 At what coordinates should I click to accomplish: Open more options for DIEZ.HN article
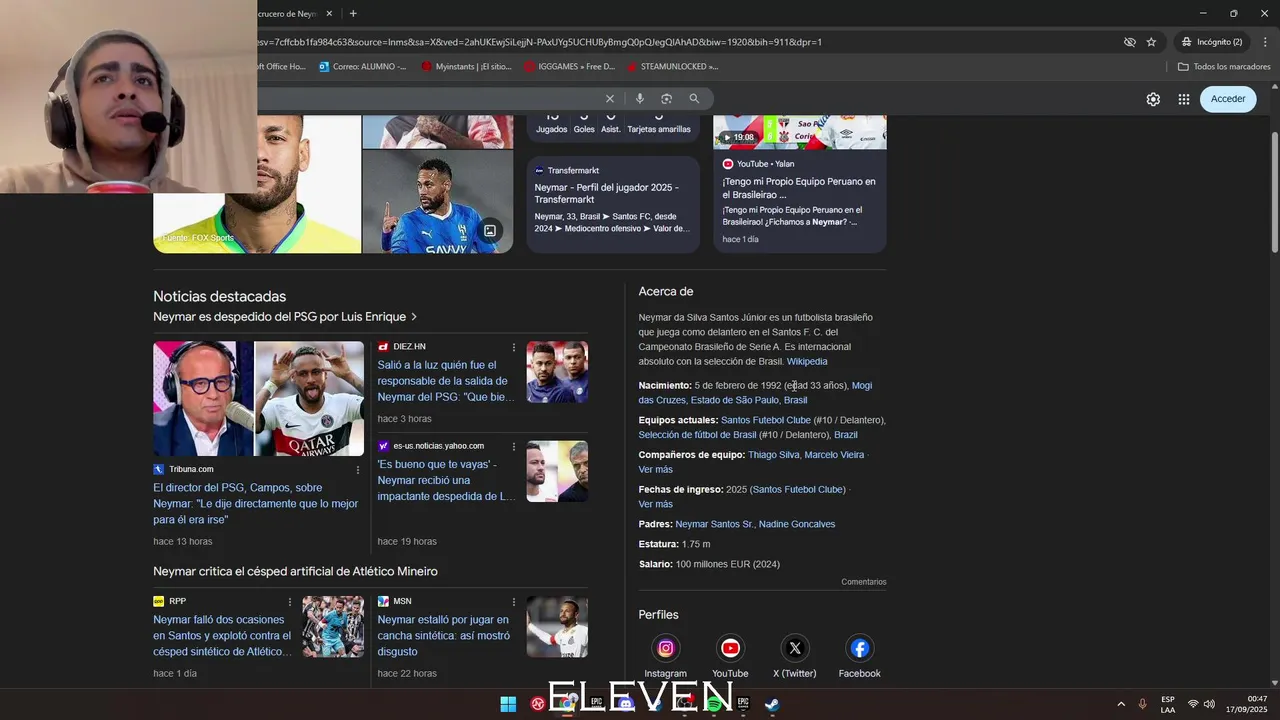514,347
